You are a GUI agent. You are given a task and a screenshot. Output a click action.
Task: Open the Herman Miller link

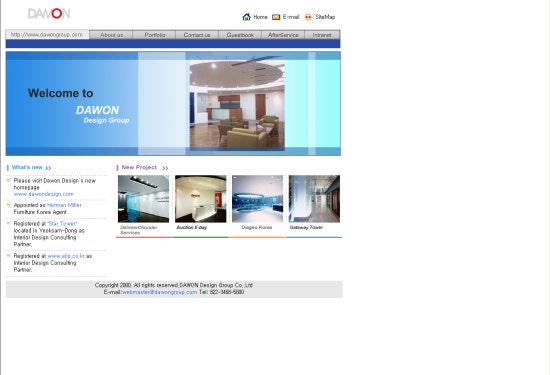64,205
